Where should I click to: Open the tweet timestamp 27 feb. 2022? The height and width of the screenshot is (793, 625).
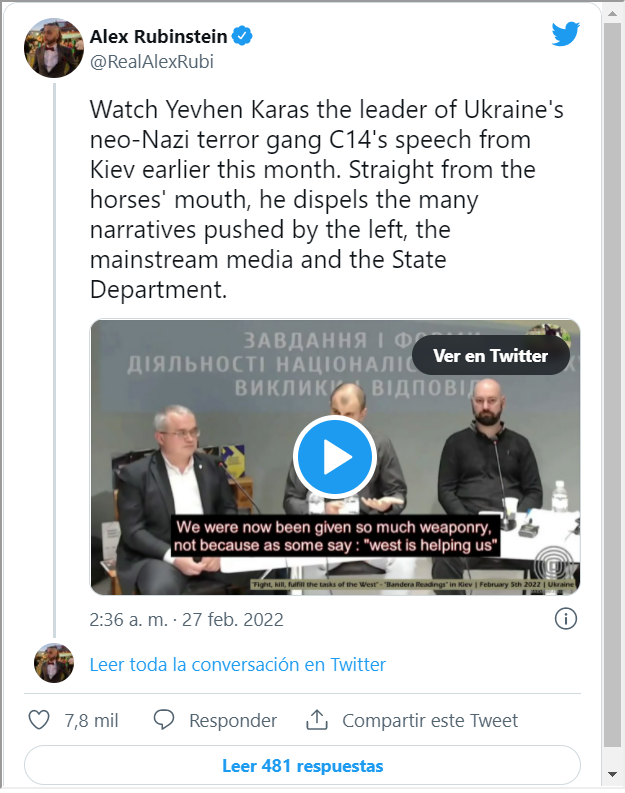187,619
